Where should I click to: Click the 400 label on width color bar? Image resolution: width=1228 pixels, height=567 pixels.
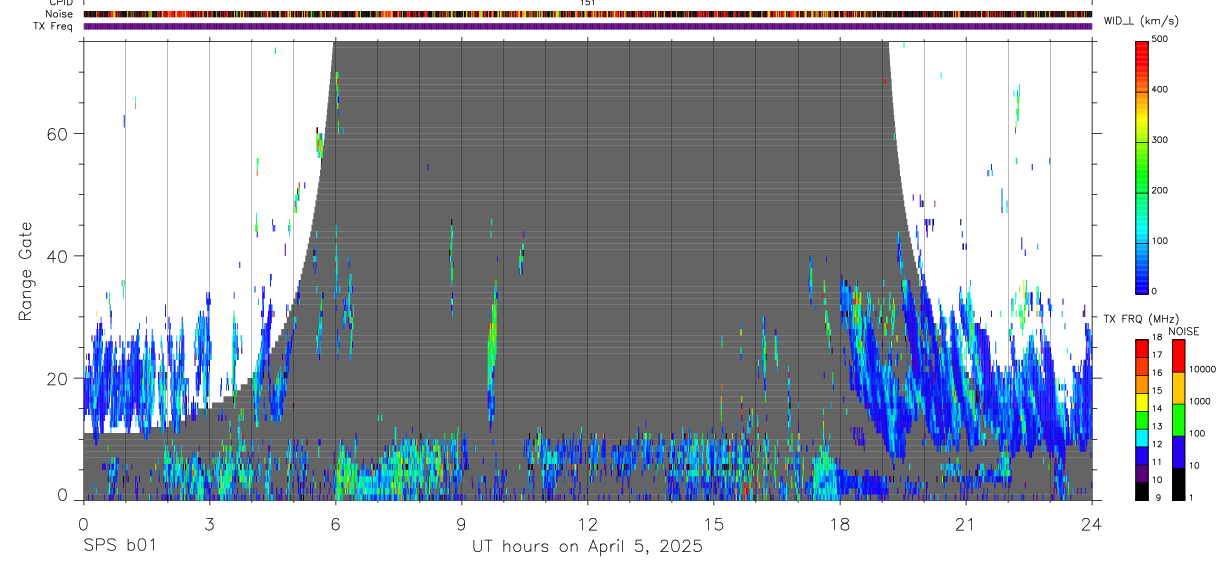tap(1161, 89)
